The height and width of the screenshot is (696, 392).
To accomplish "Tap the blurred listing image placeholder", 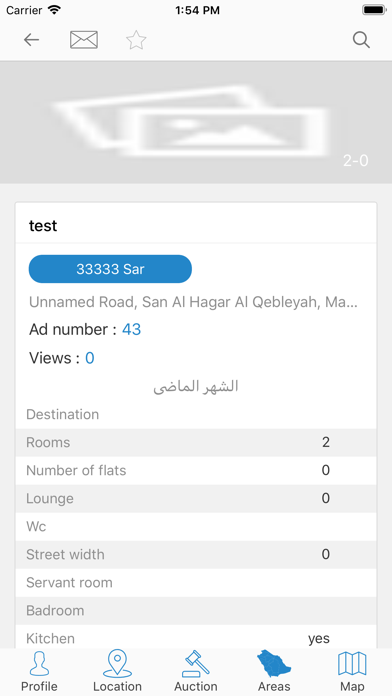I will (x=196, y=123).
